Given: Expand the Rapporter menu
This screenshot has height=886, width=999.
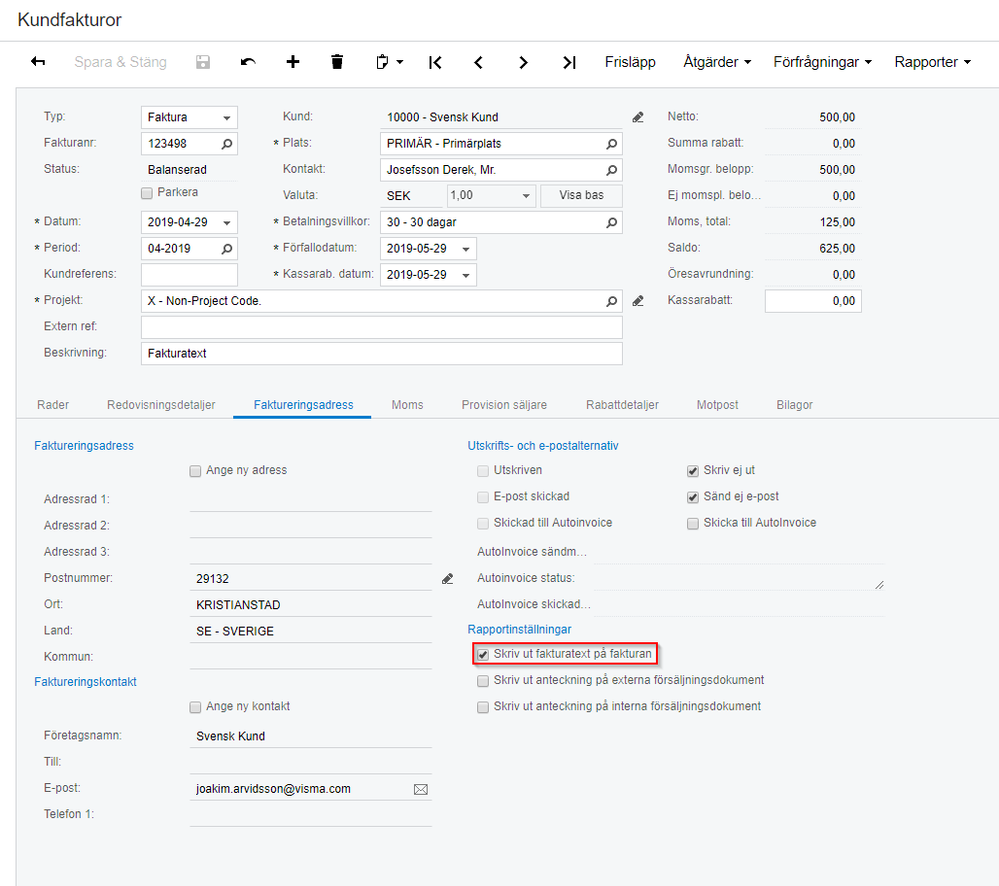Looking at the screenshot, I should pyautogui.click(x=933, y=62).
